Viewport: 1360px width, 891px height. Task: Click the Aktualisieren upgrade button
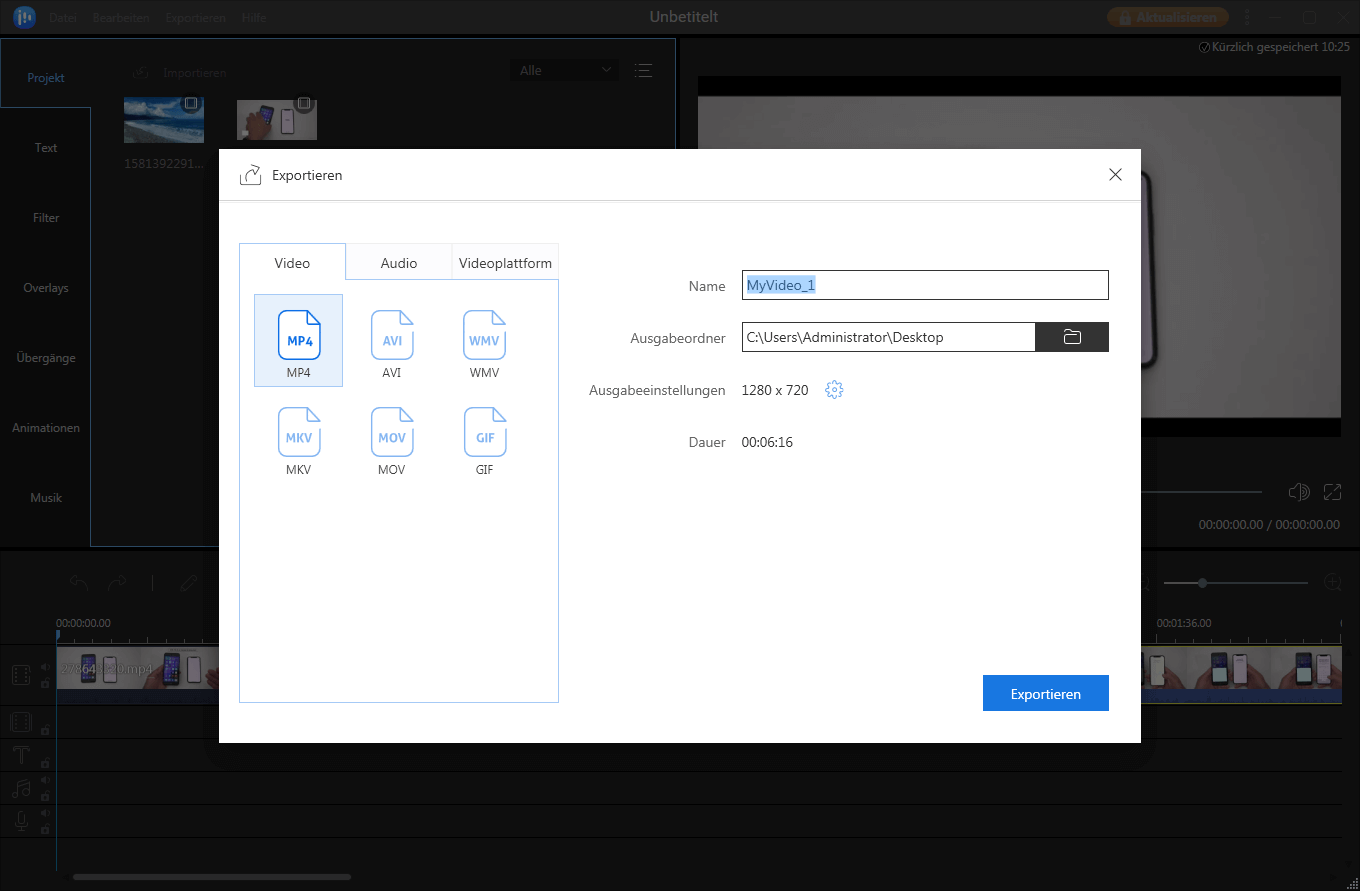point(1167,17)
